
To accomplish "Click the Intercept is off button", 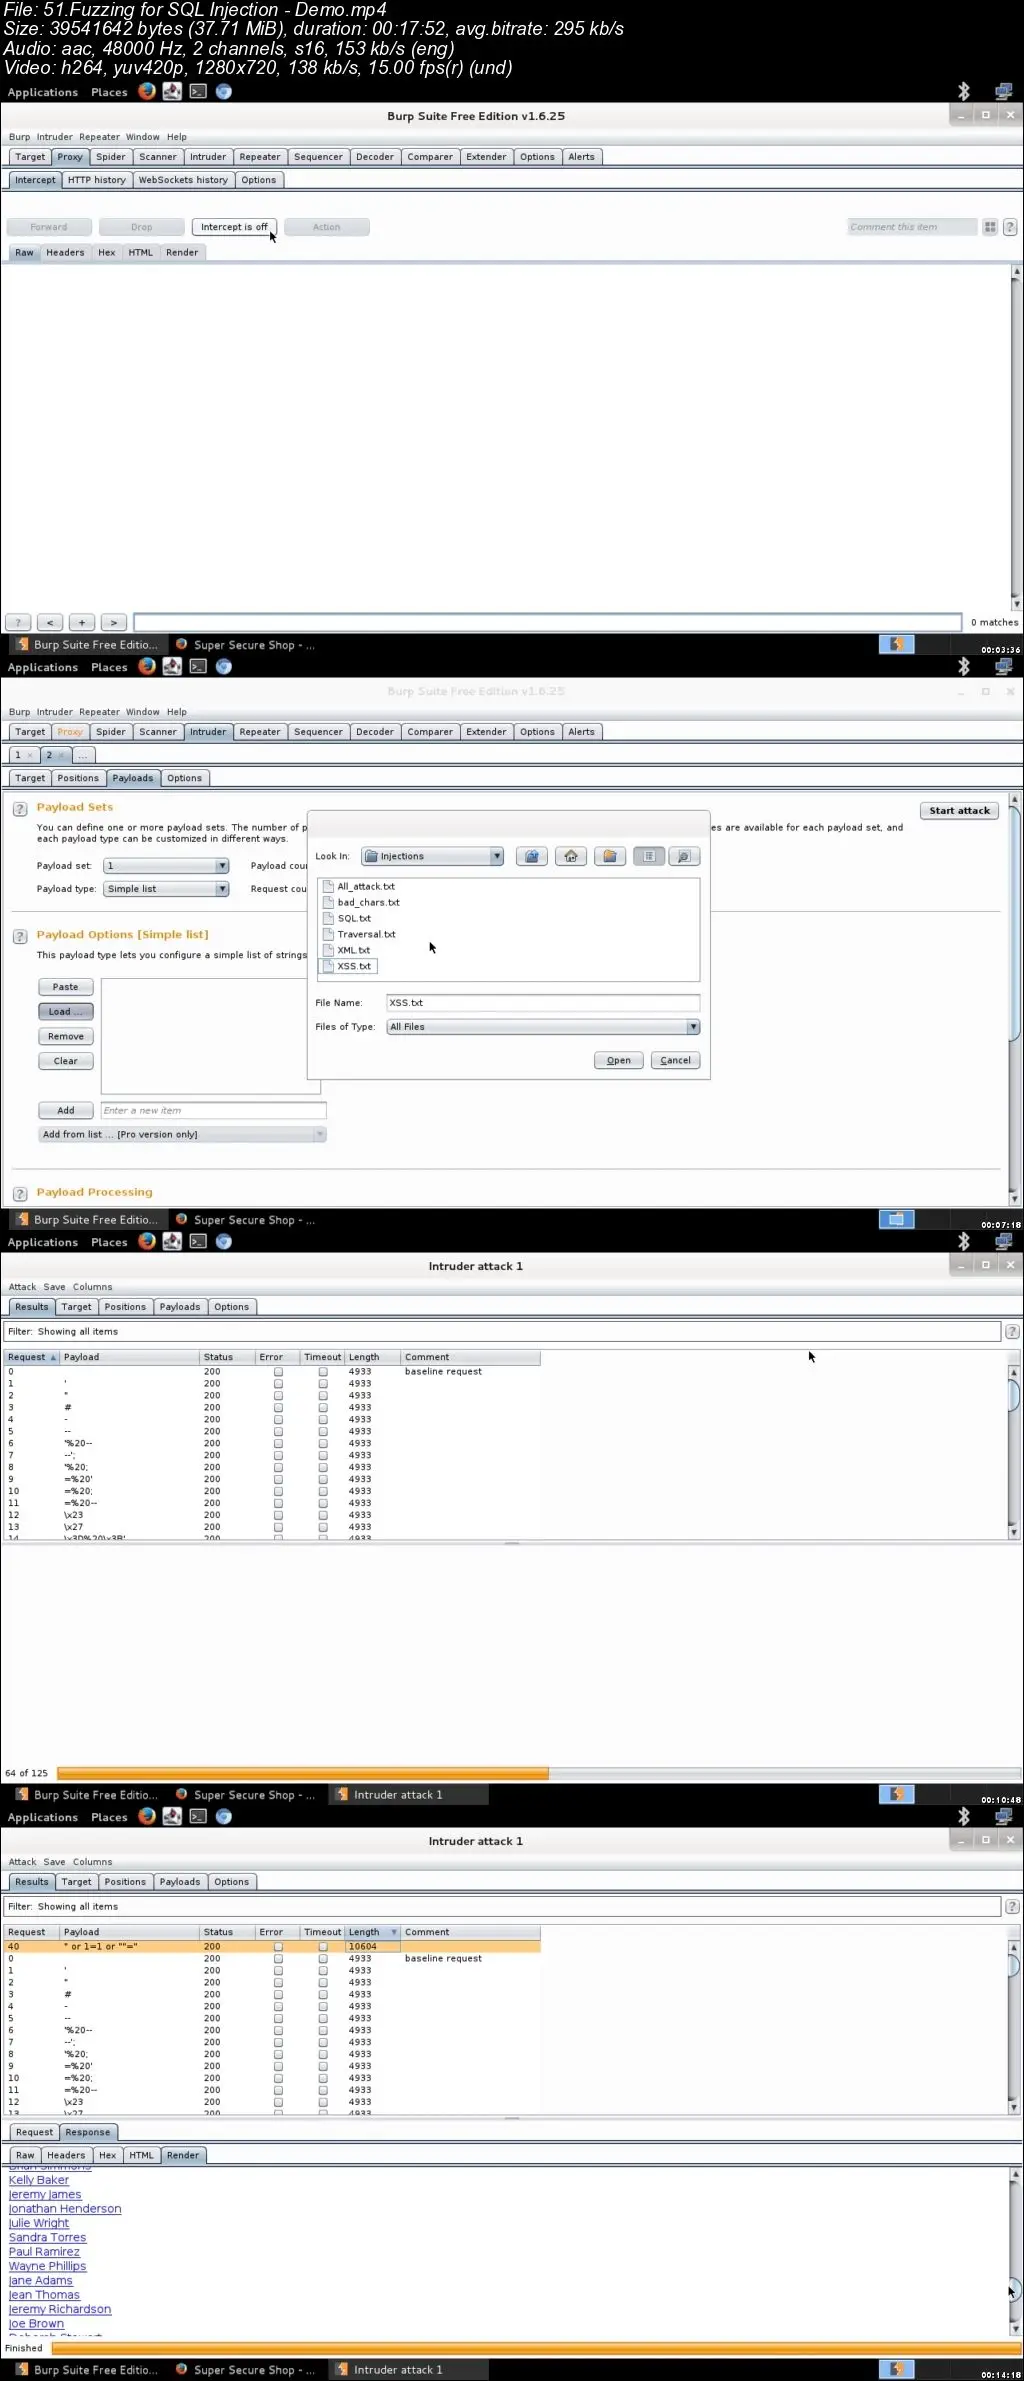I will [234, 227].
